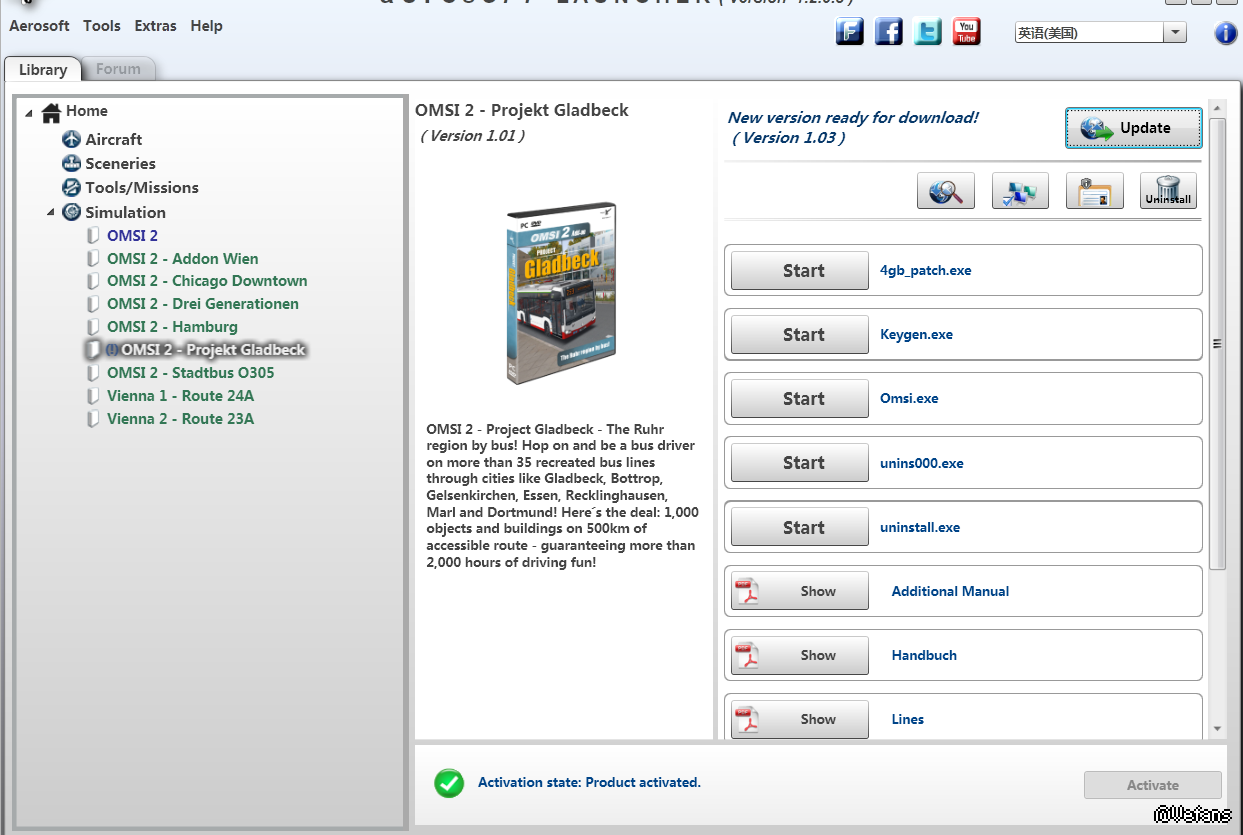Select the Simulation category
Screen dimensions: 1243x835
tap(125, 212)
